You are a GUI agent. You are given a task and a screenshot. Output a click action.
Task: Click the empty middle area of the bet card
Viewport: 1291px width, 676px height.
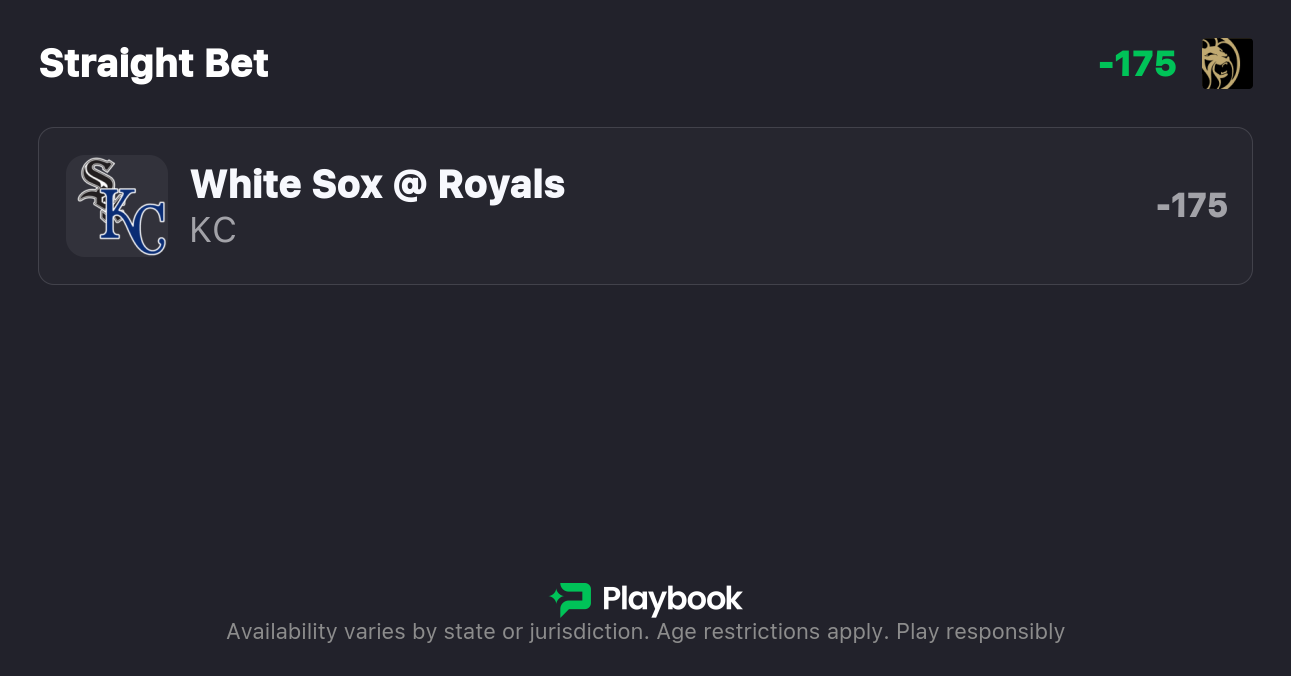[x=850, y=206]
